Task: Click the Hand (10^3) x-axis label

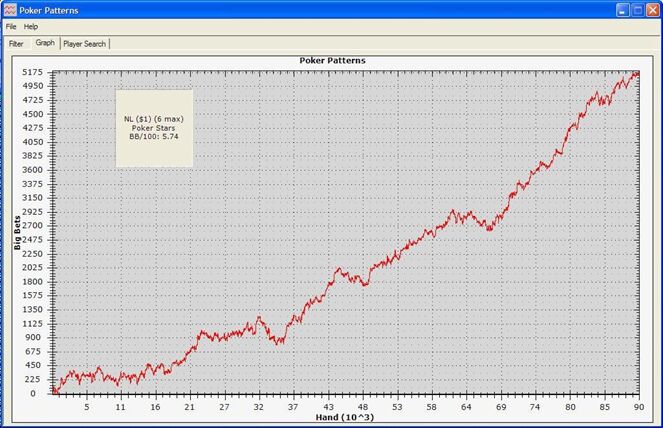Action: click(x=345, y=417)
